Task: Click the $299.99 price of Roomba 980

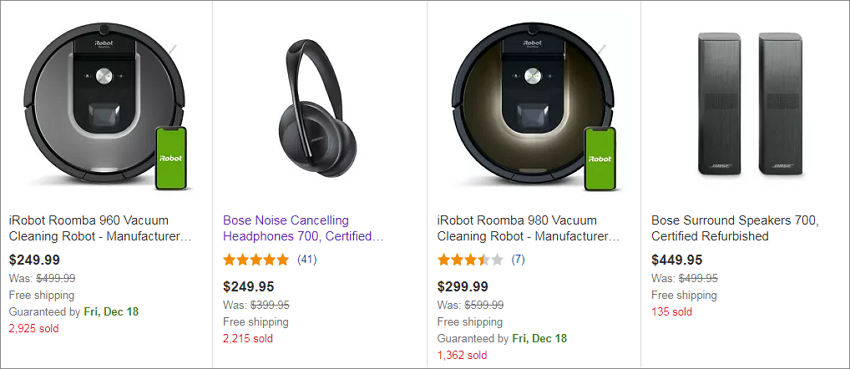Action: click(463, 286)
